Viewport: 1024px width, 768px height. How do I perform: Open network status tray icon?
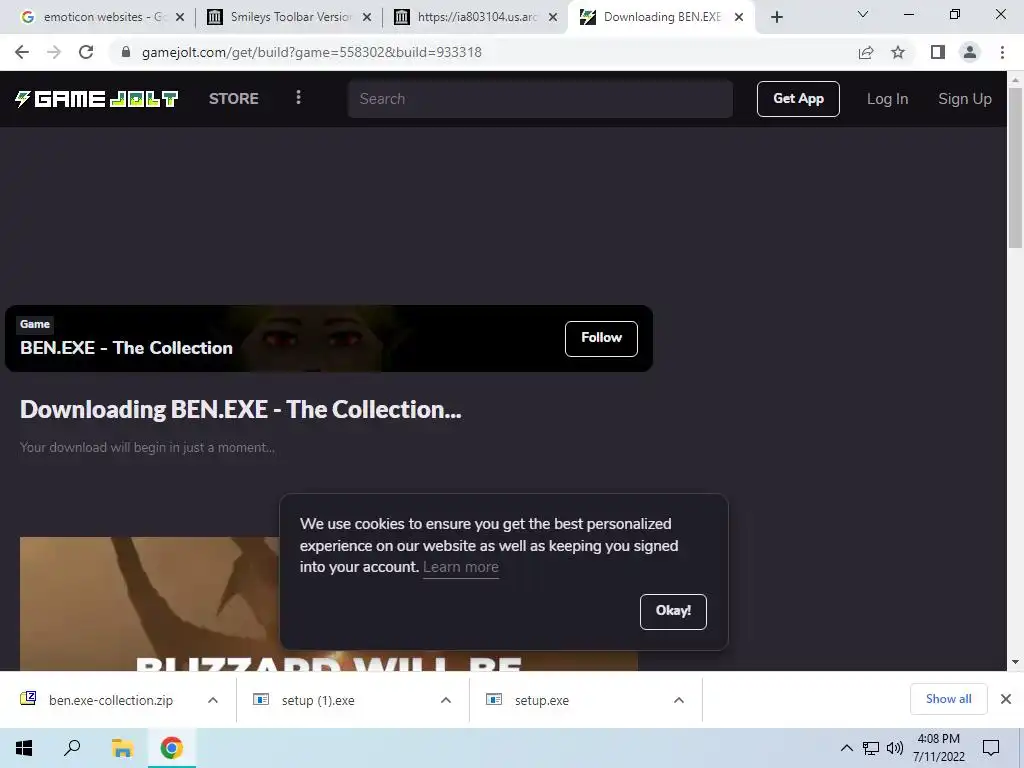[x=871, y=748]
